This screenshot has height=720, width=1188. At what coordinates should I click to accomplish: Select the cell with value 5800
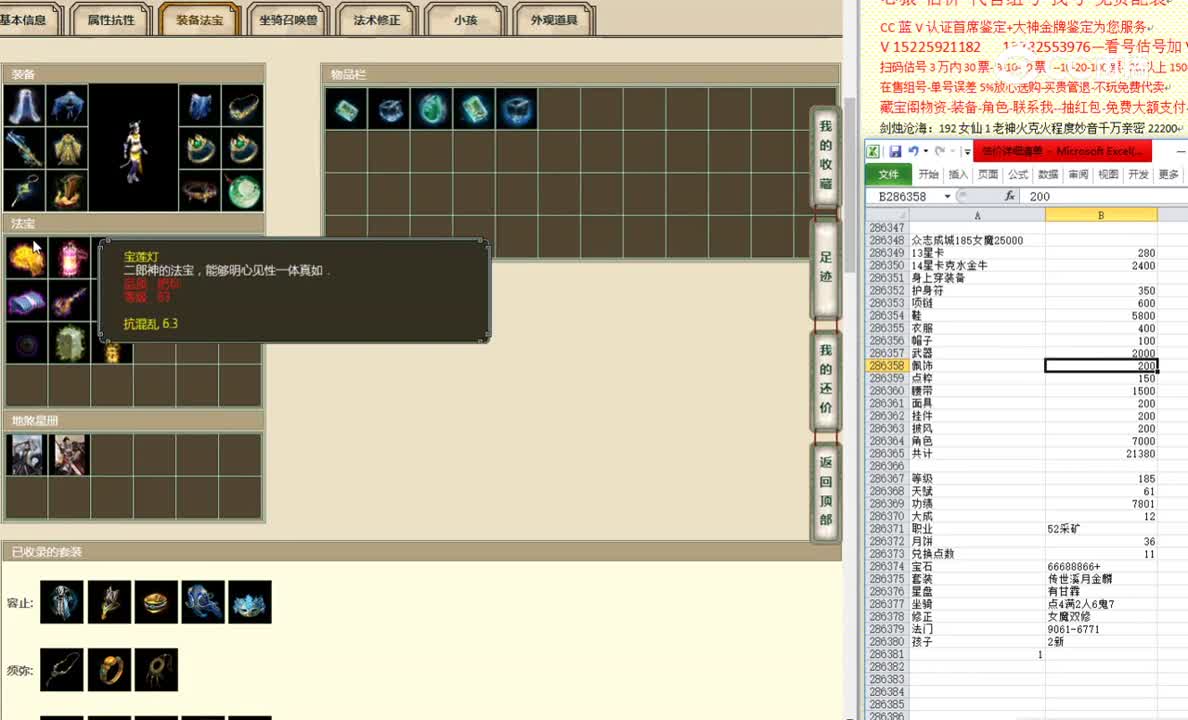1101,315
